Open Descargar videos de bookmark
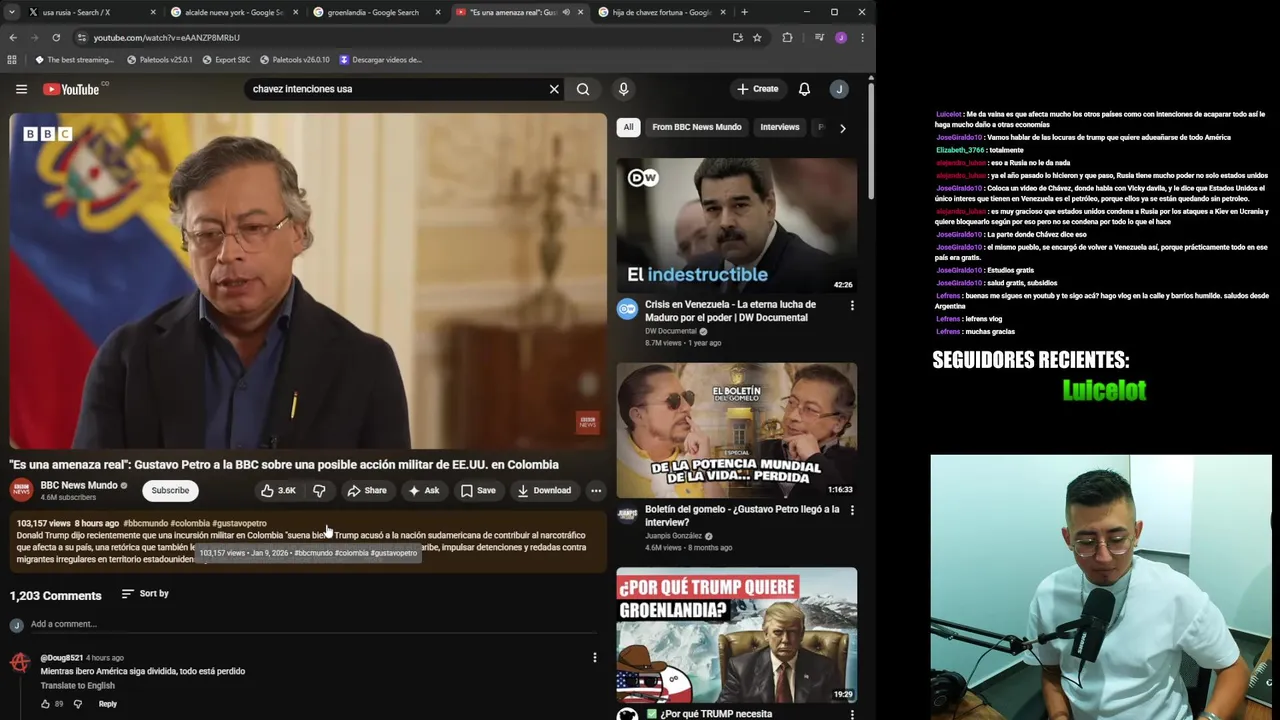 pos(380,60)
